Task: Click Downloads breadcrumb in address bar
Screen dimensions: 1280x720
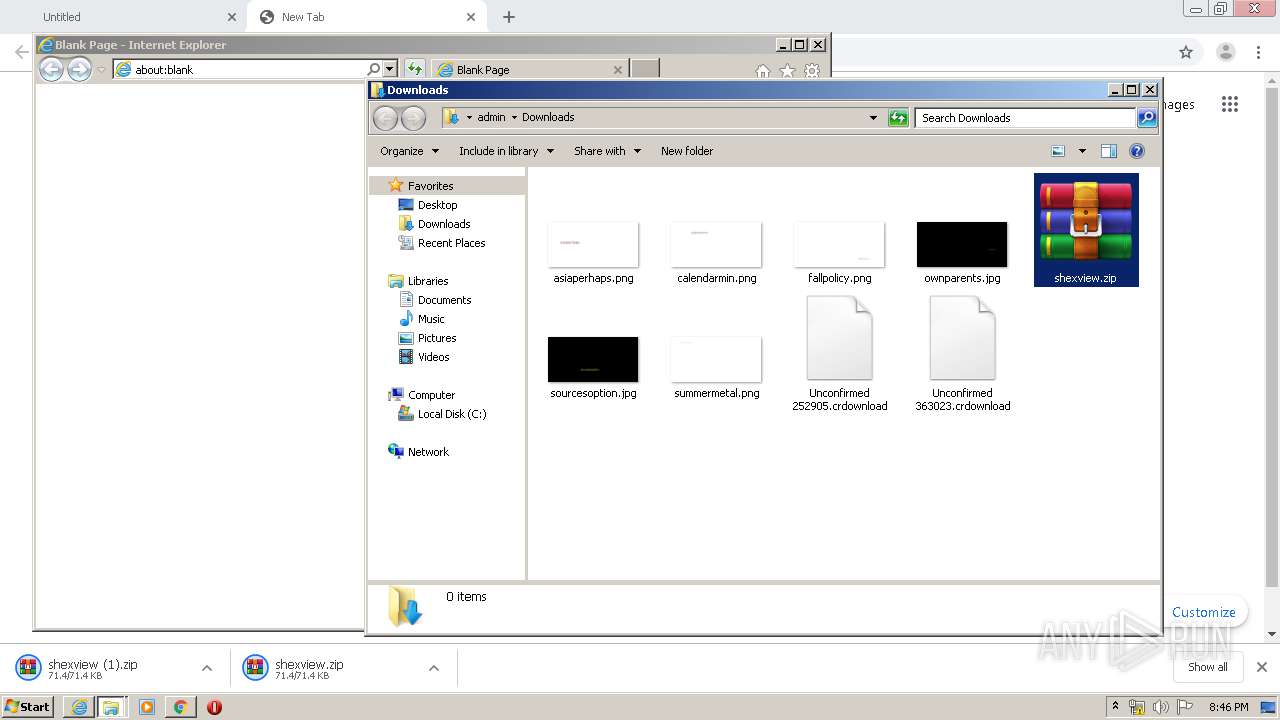Action: pyautogui.click(x=548, y=117)
